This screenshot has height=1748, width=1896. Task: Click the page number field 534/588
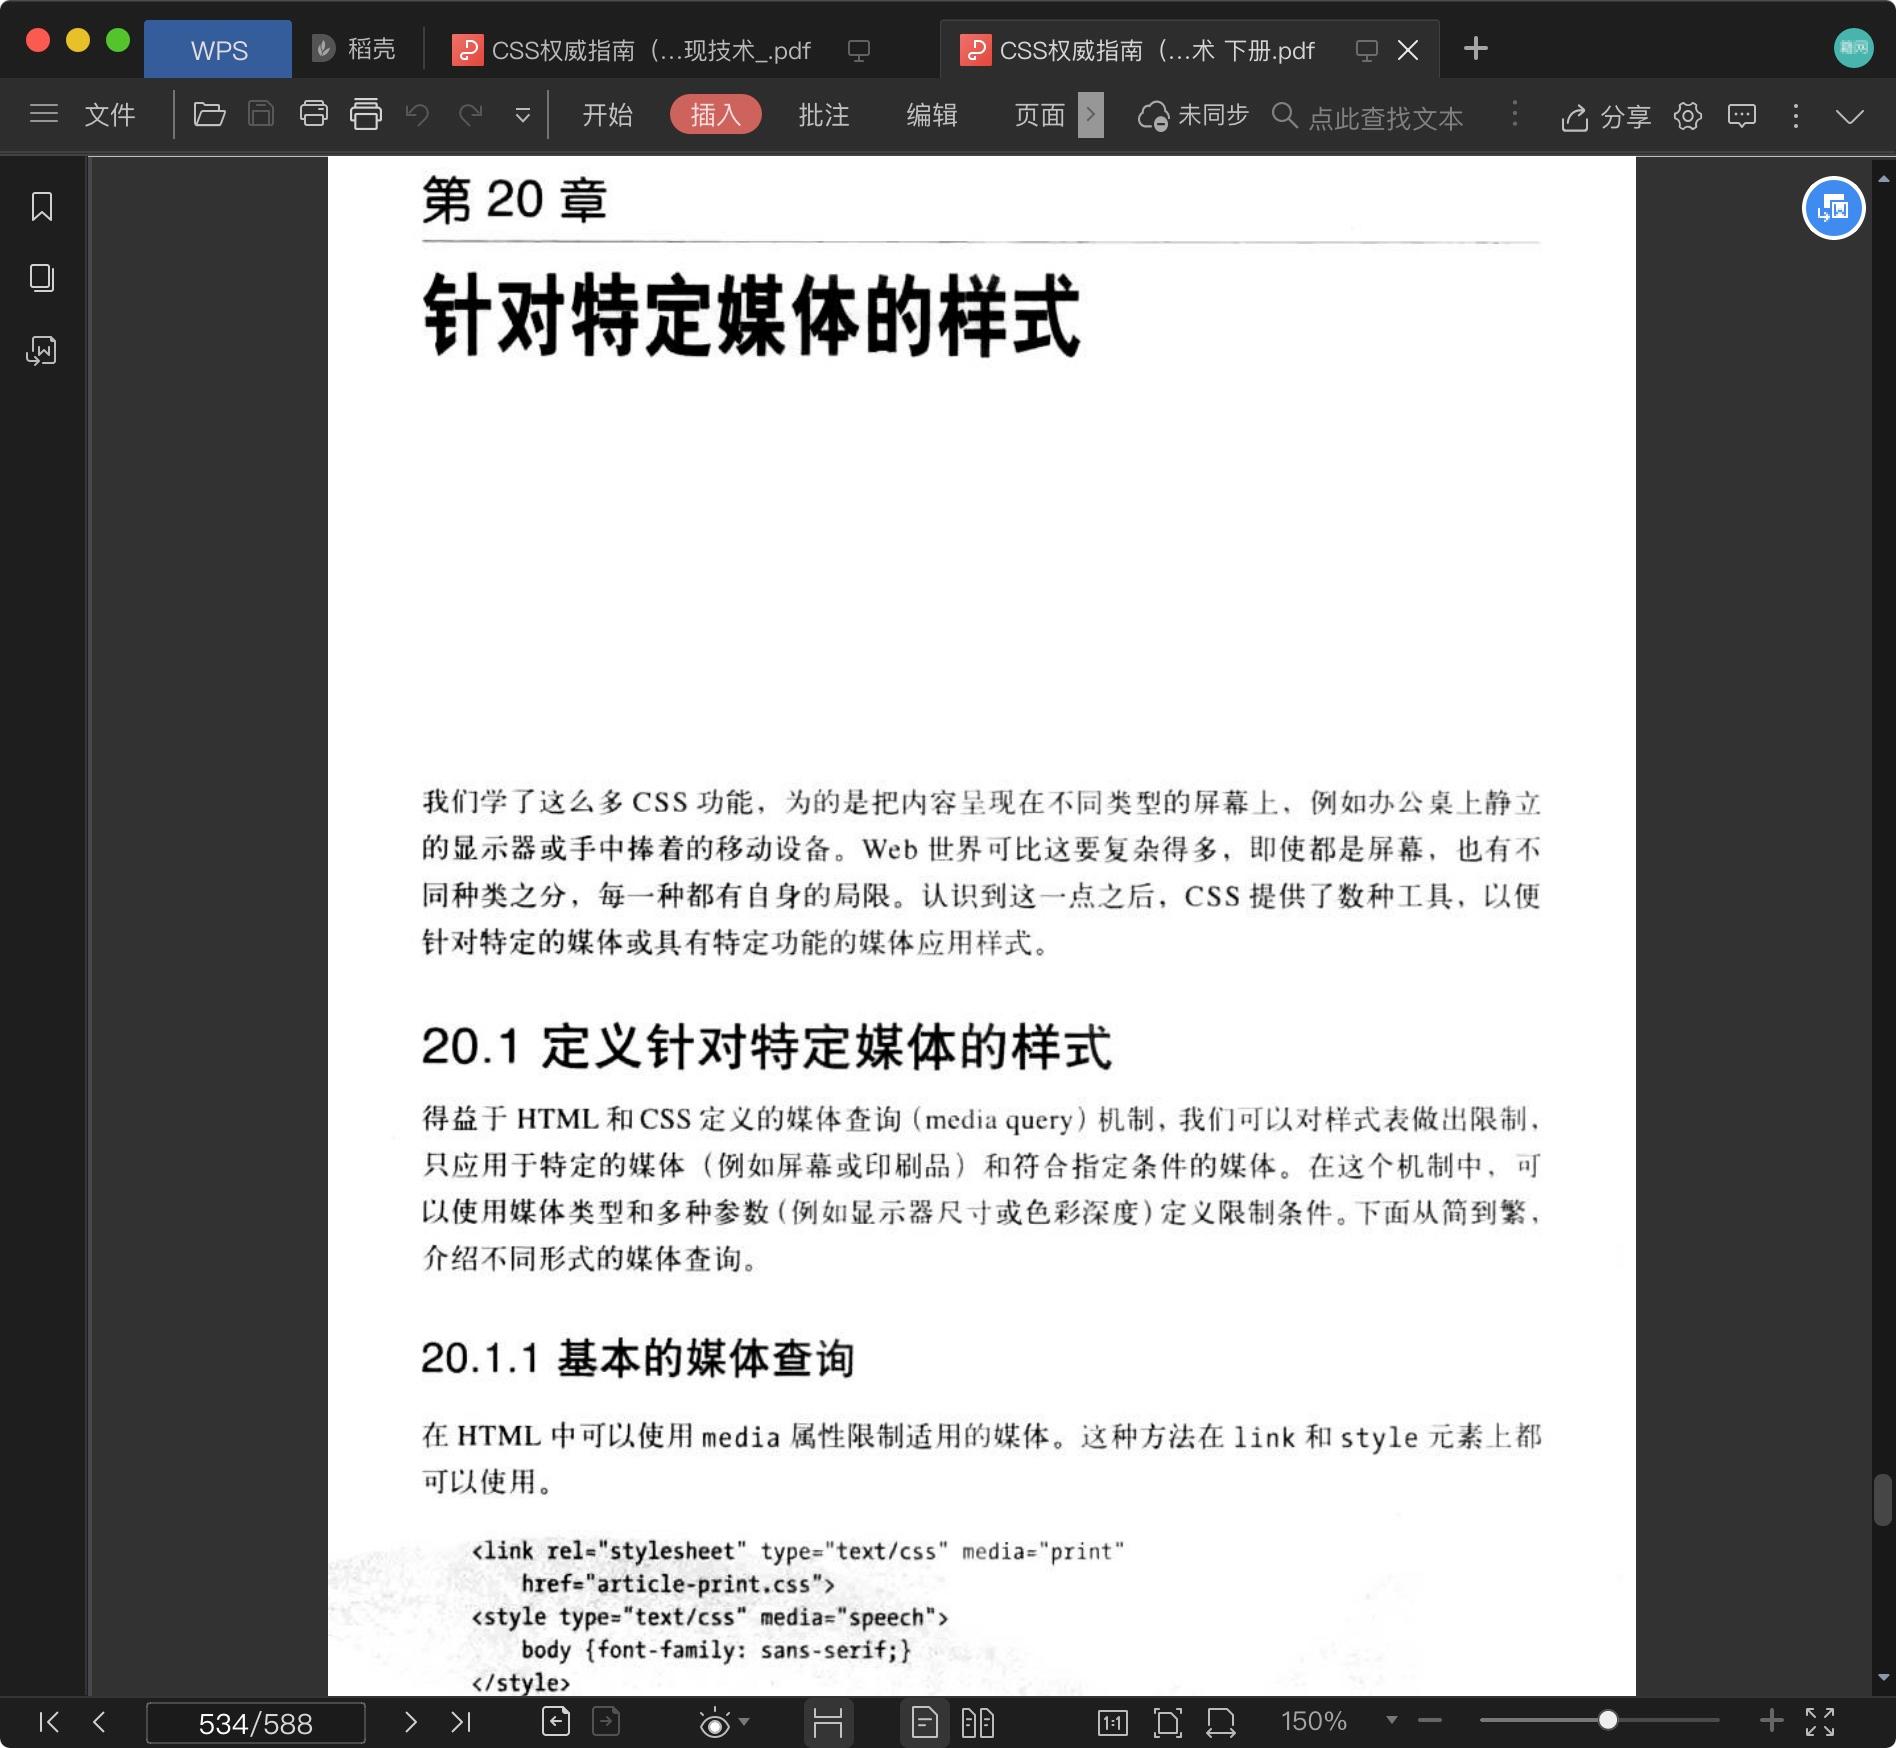pyautogui.click(x=255, y=1722)
